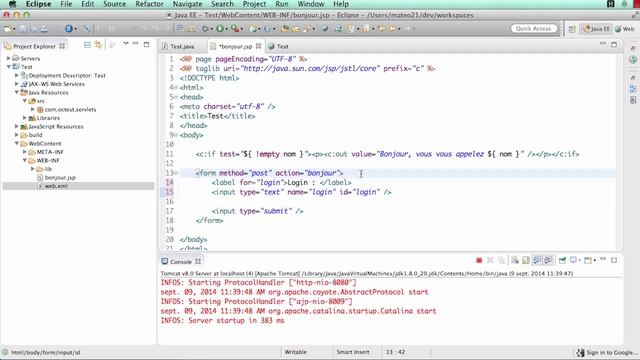Open the Apple menu

12,4
